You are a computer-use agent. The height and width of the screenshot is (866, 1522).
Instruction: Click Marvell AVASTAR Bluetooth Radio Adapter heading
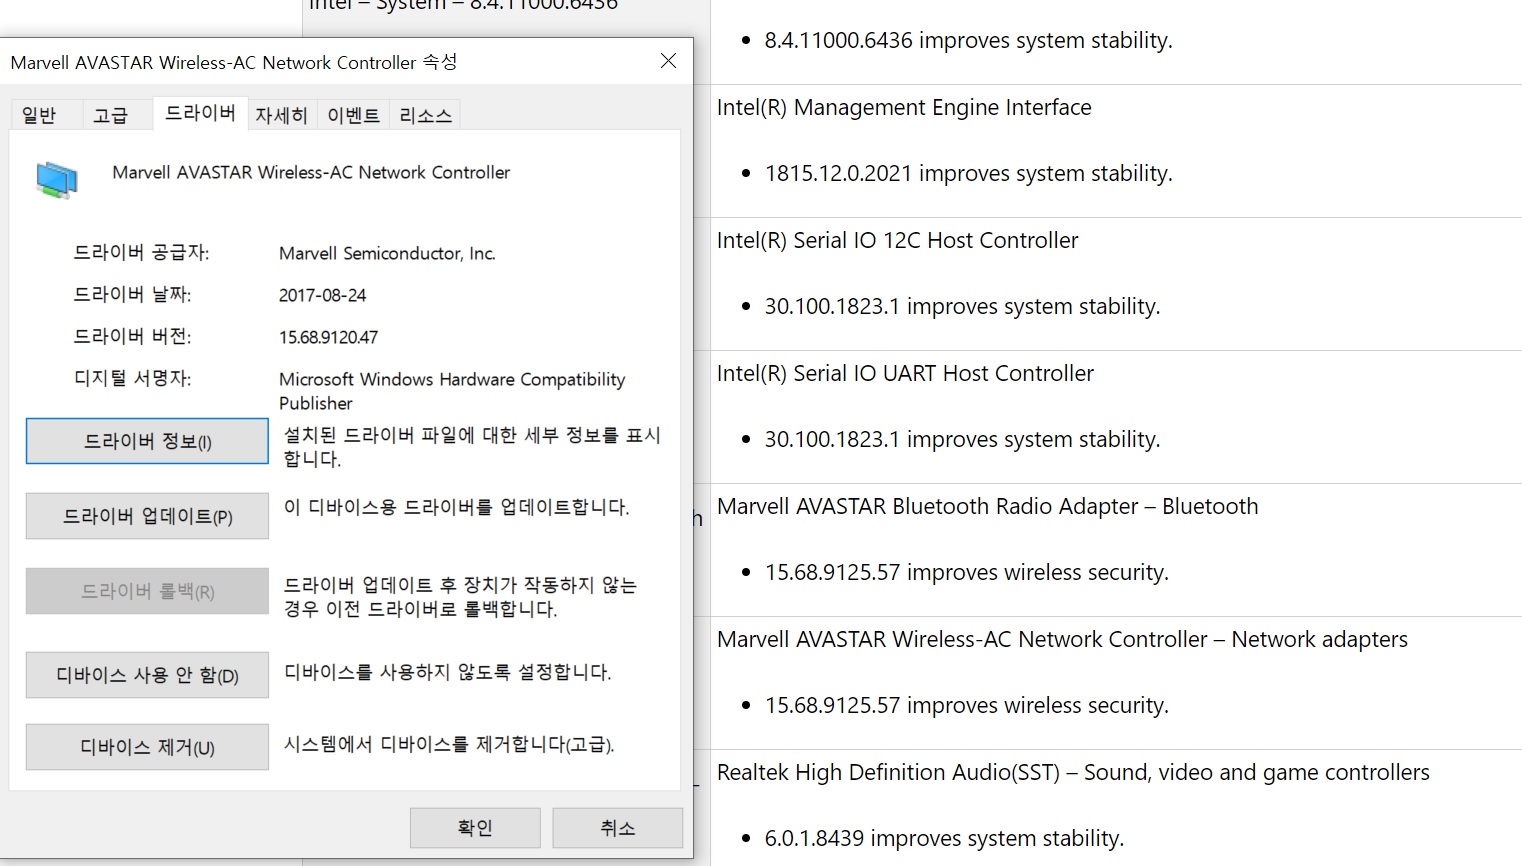(x=987, y=507)
